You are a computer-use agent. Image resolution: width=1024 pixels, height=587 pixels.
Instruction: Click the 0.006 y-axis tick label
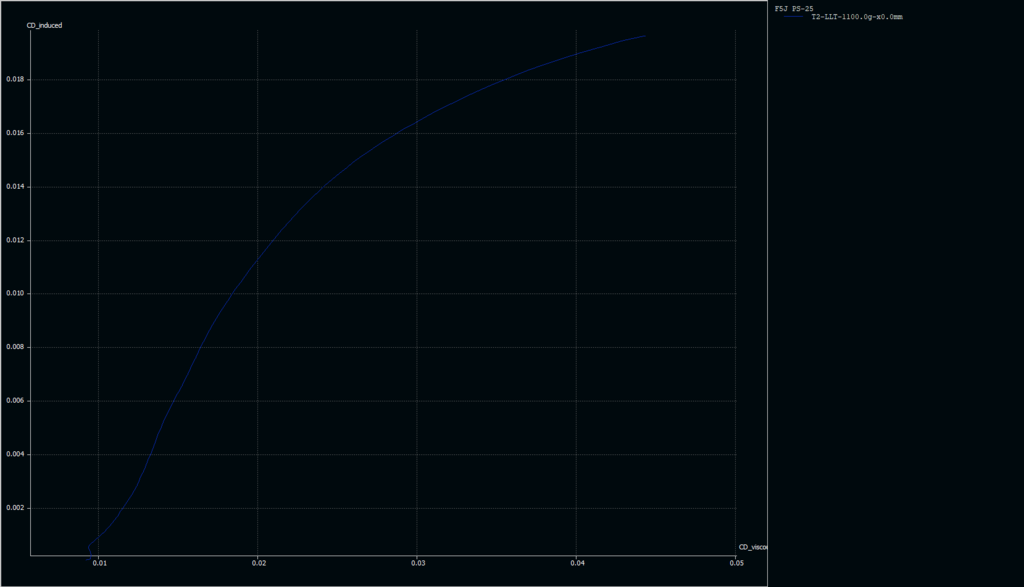point(16,401)
